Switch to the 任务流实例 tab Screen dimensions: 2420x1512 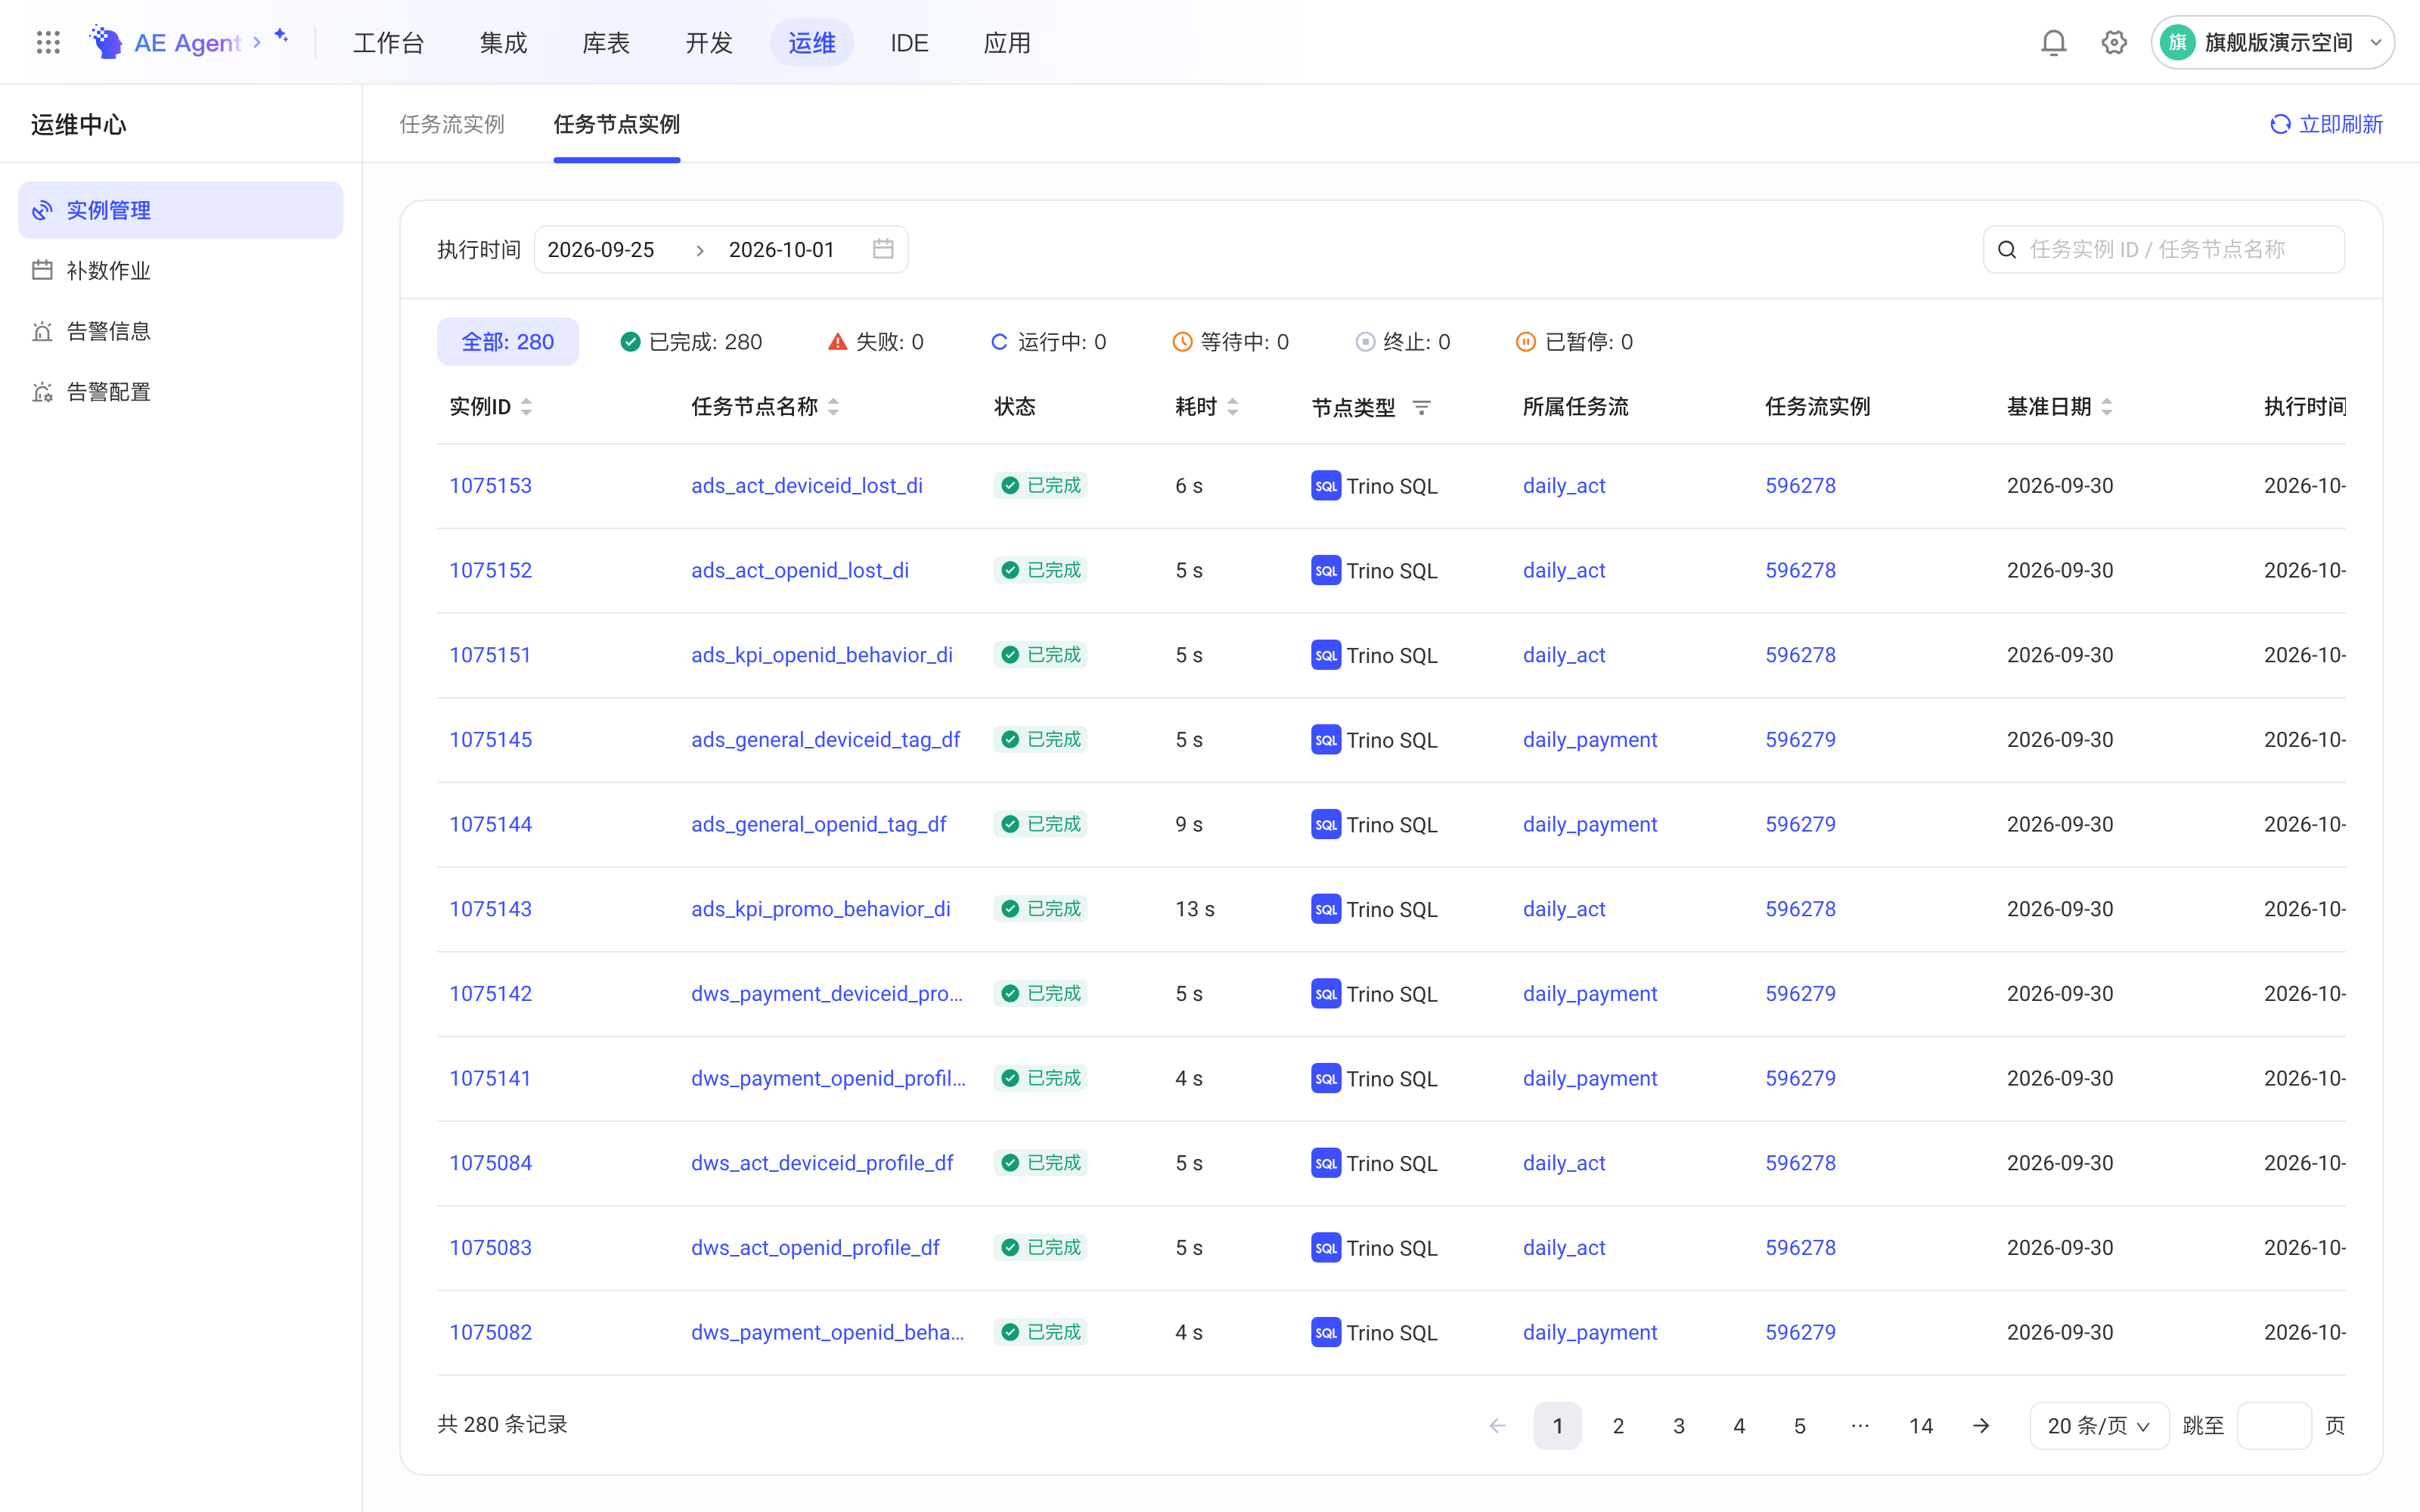pos(452,124)
